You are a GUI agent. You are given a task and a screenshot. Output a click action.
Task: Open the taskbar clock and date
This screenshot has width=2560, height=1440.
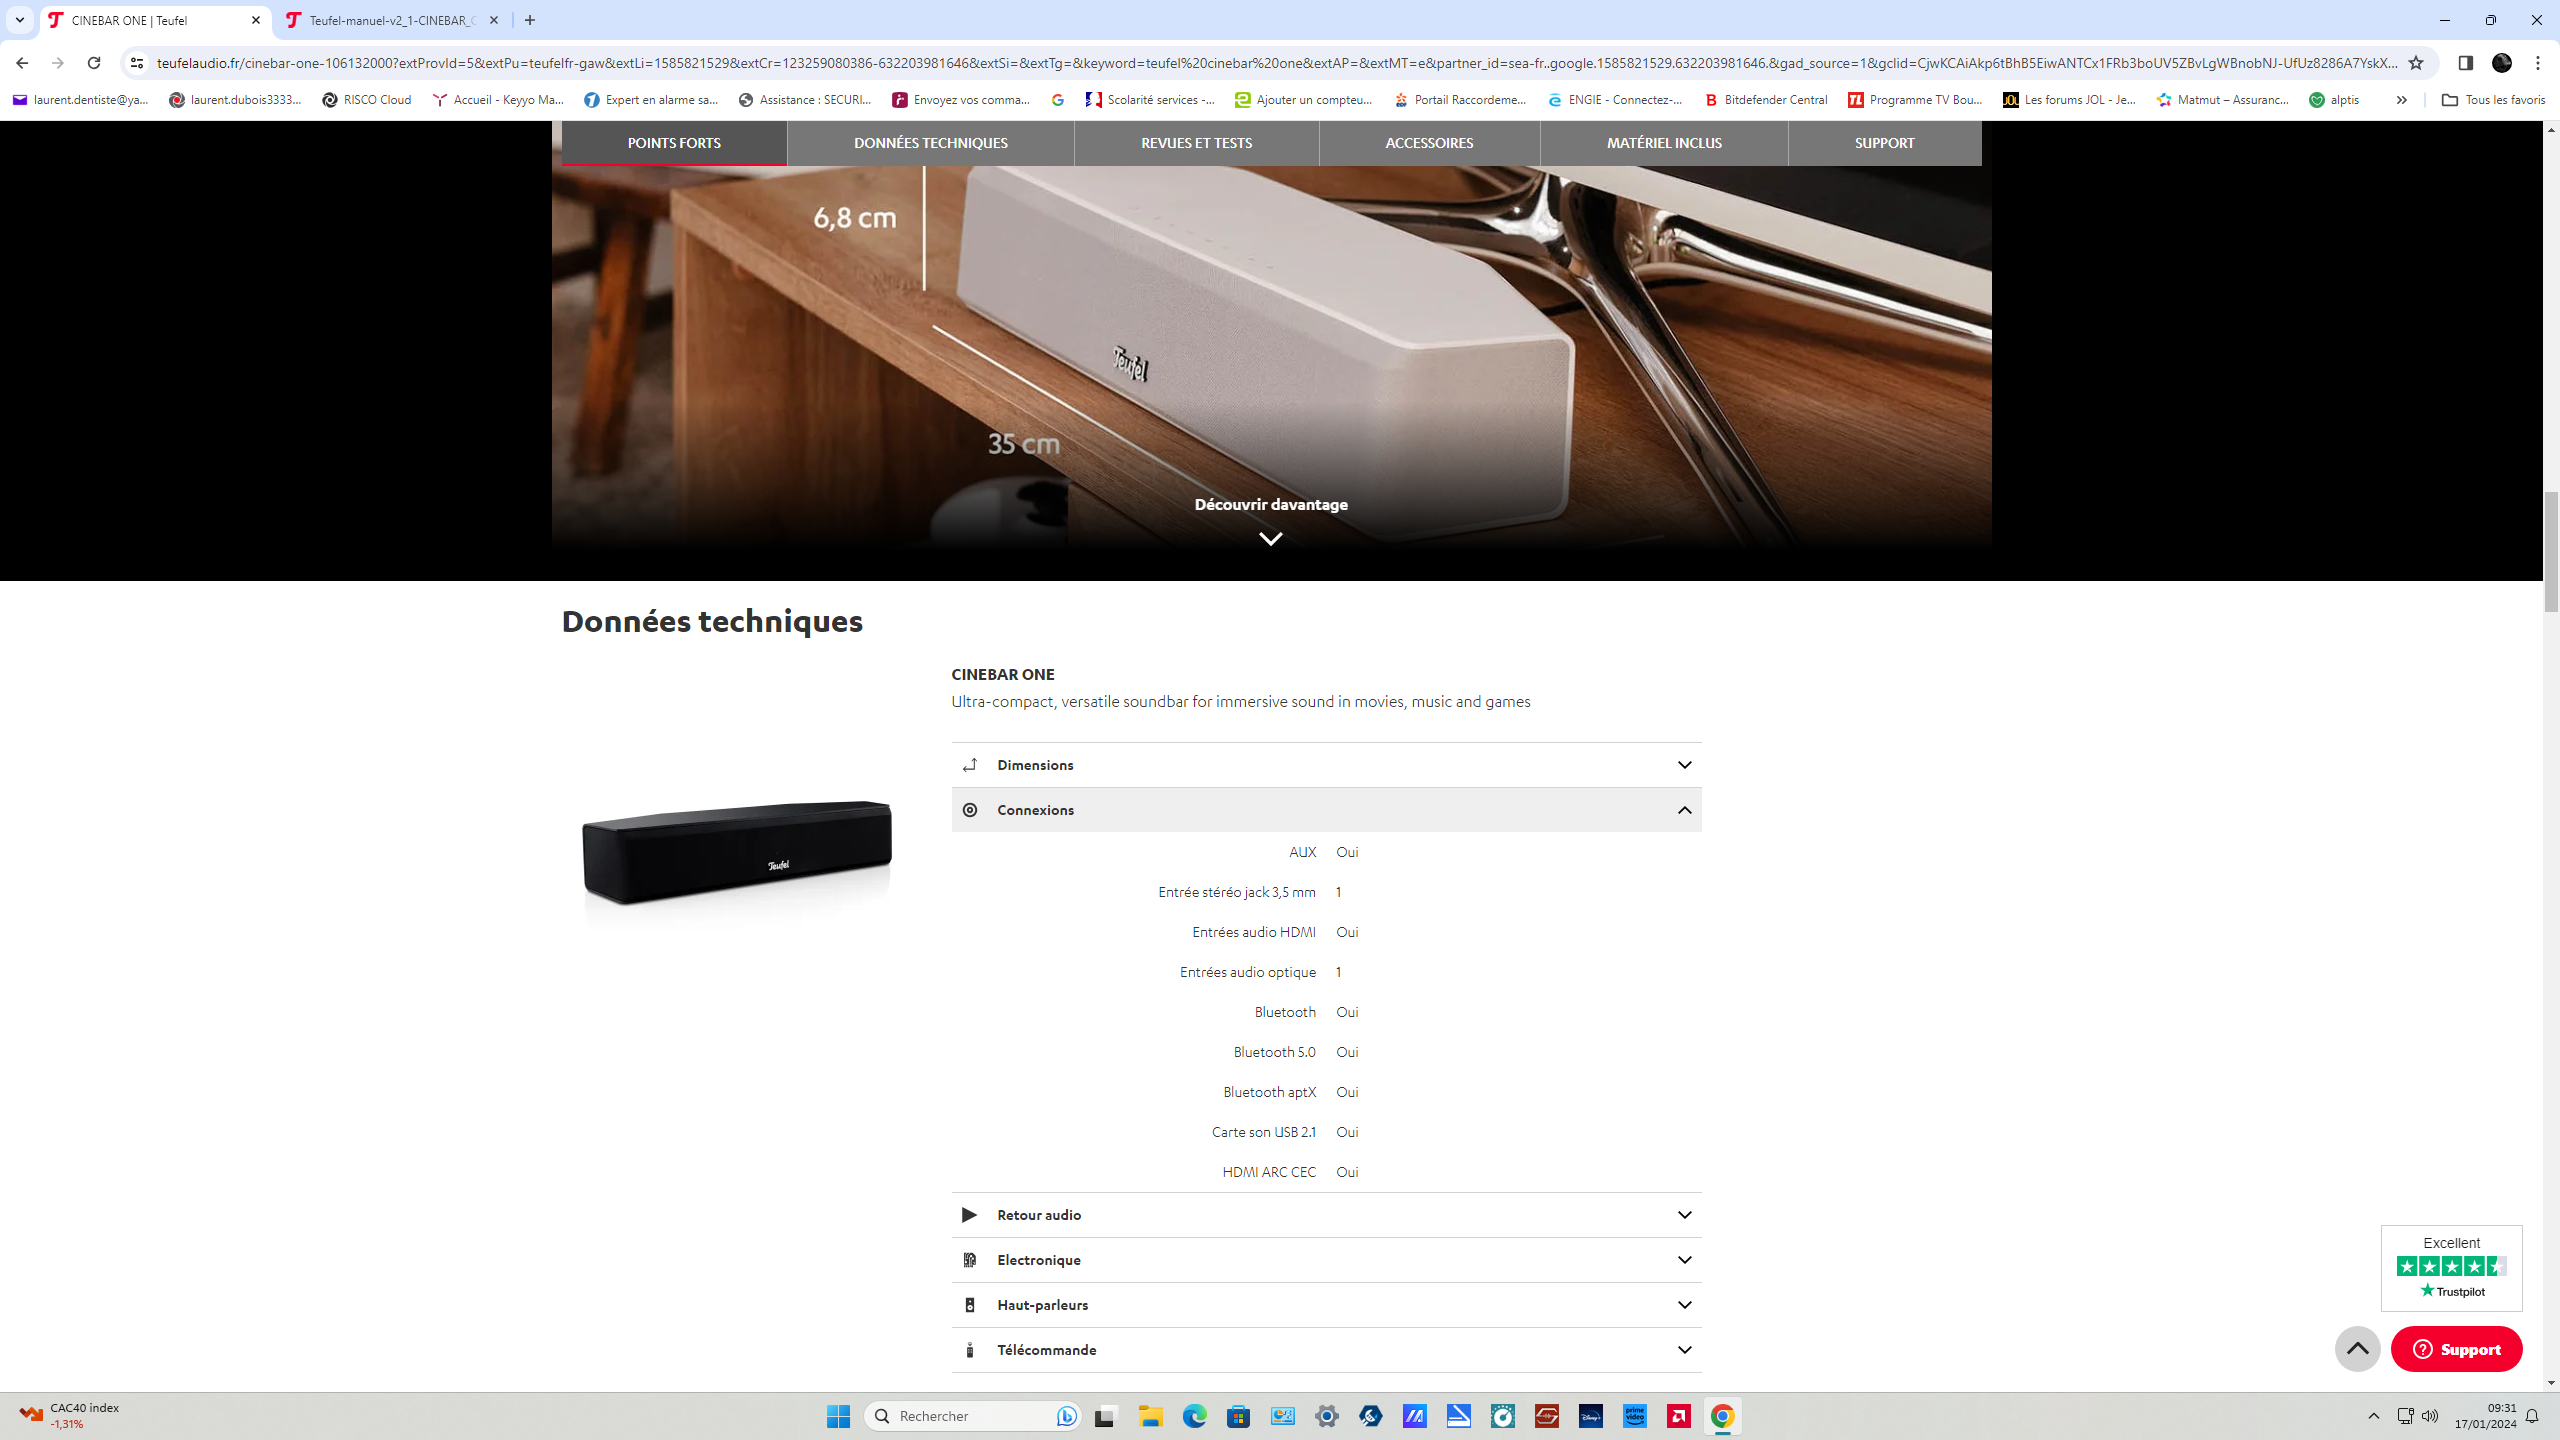tap(2485, 1416)
